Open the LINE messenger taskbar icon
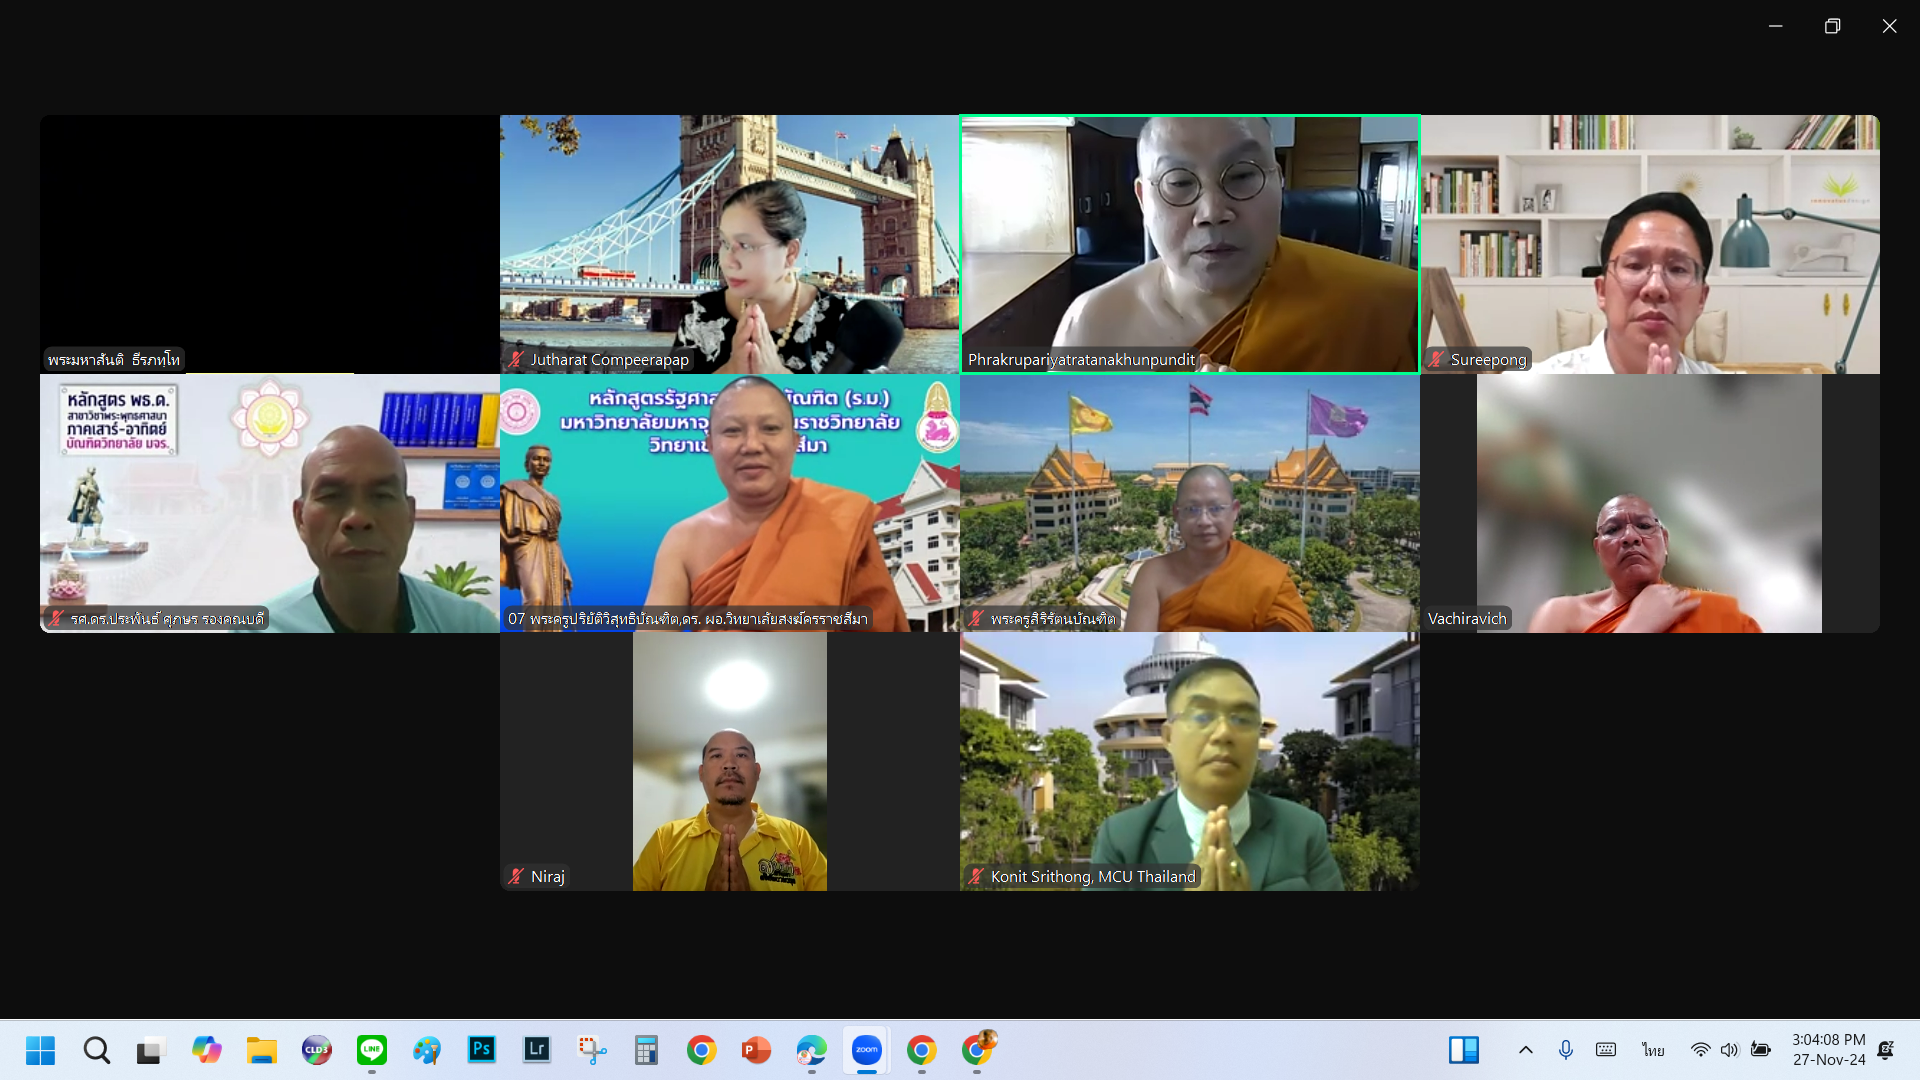Screen dimensions: 1920x1080 [372, 1050]
